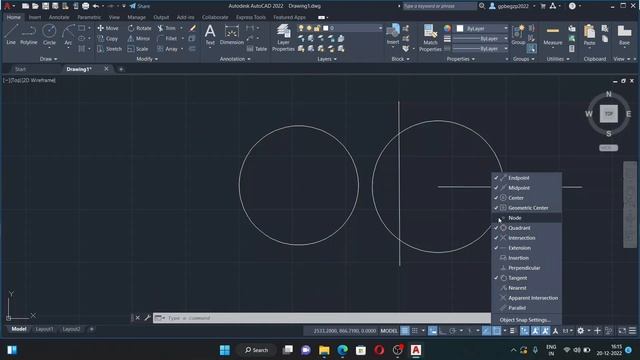
Task: Toggle Quadrant object snap
Action: 527,228
